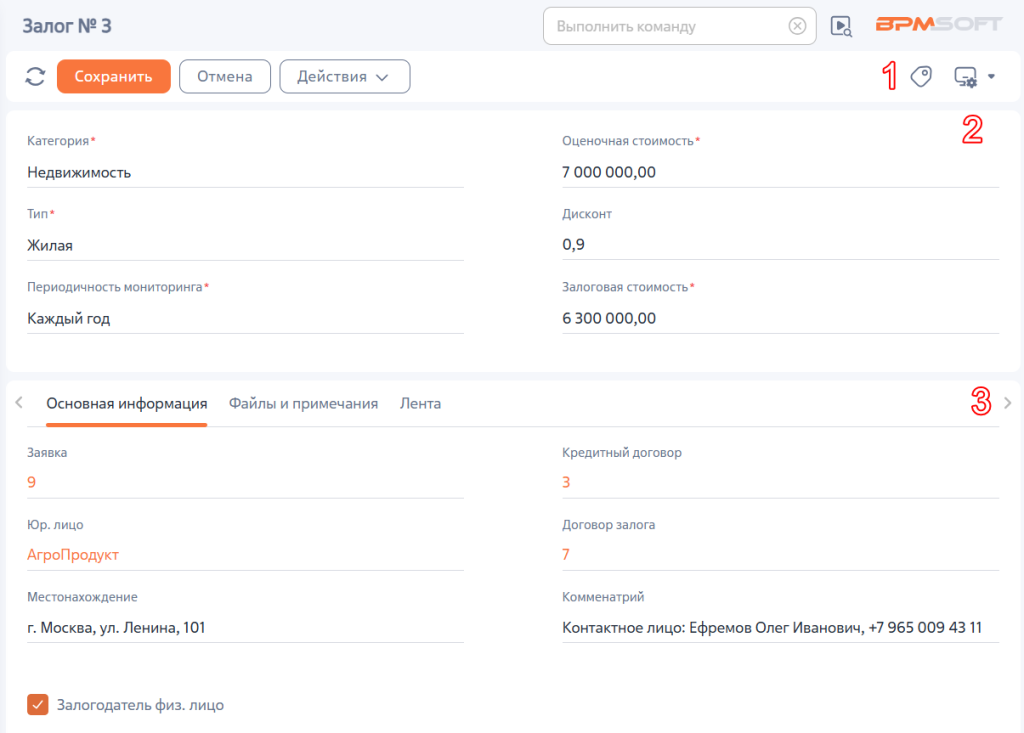Open the process run icon beside the command field
The width and height of the screenshot is (1024, 733).
841,26
